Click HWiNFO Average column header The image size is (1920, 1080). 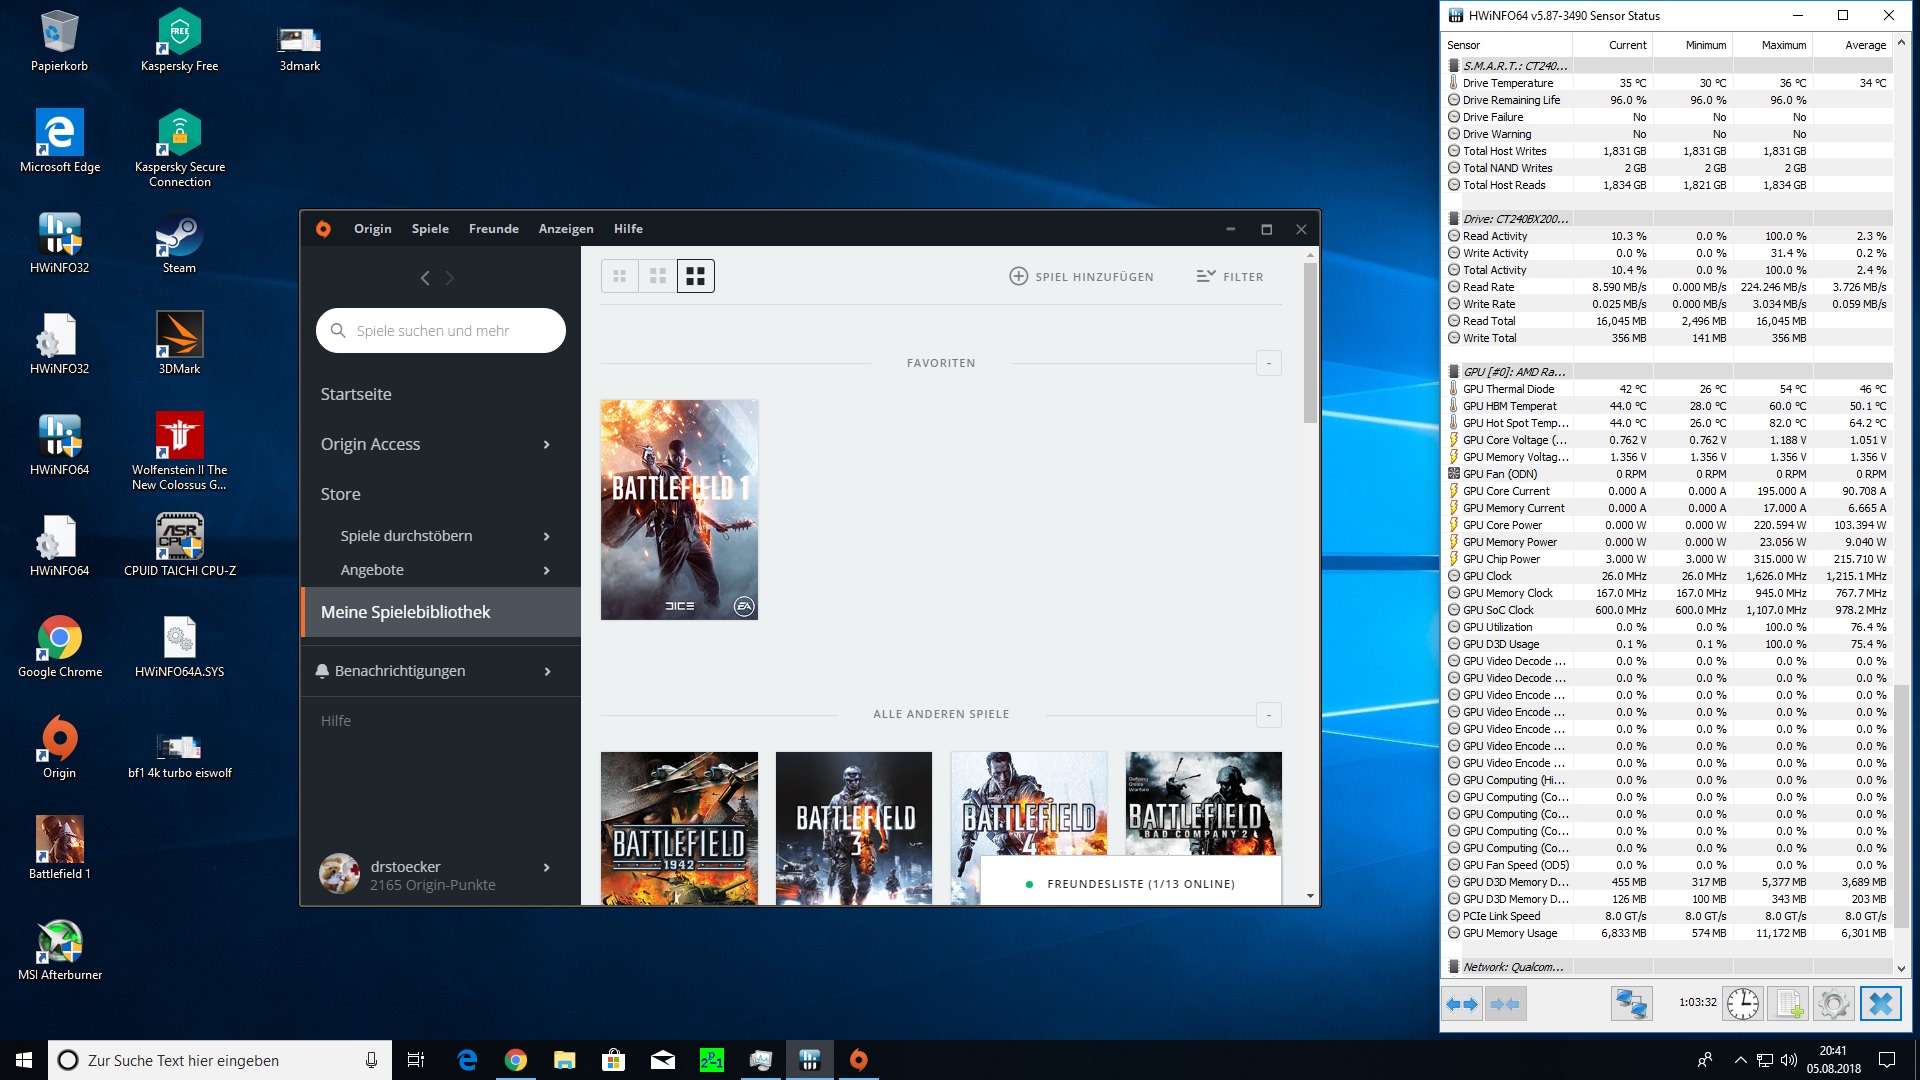[1853, 45]
